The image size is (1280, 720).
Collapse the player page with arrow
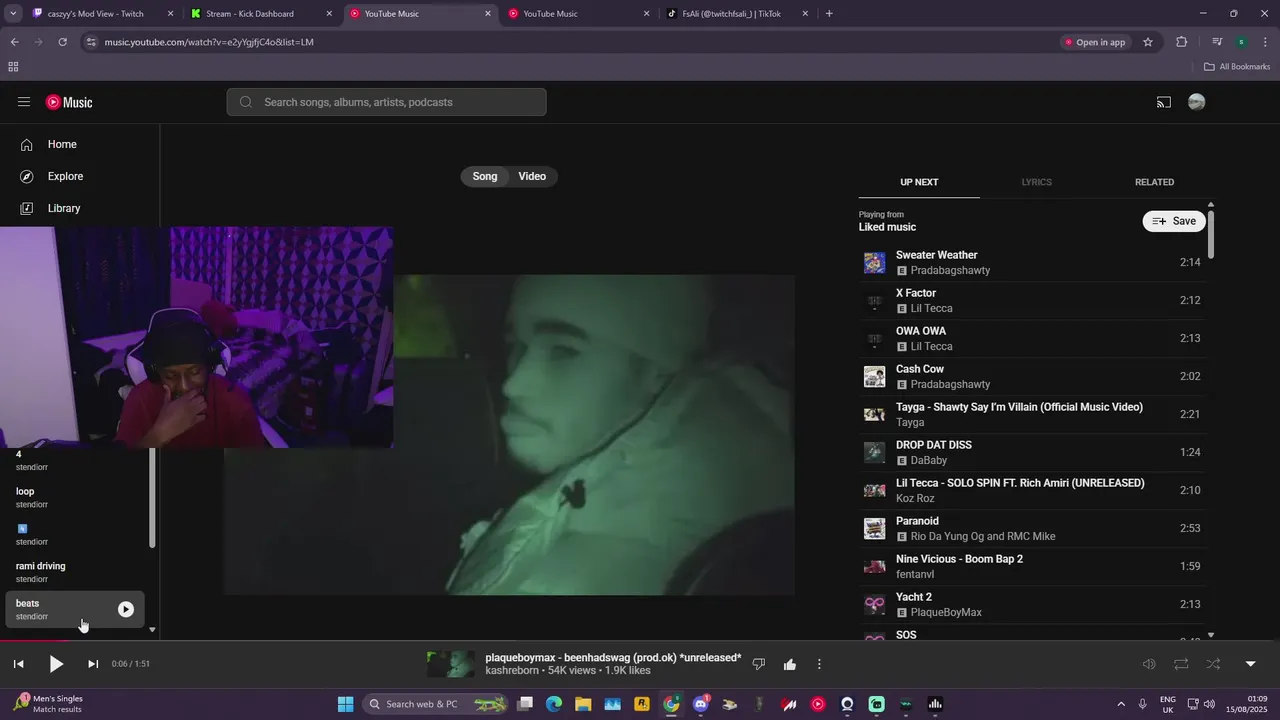(1250, 664)
